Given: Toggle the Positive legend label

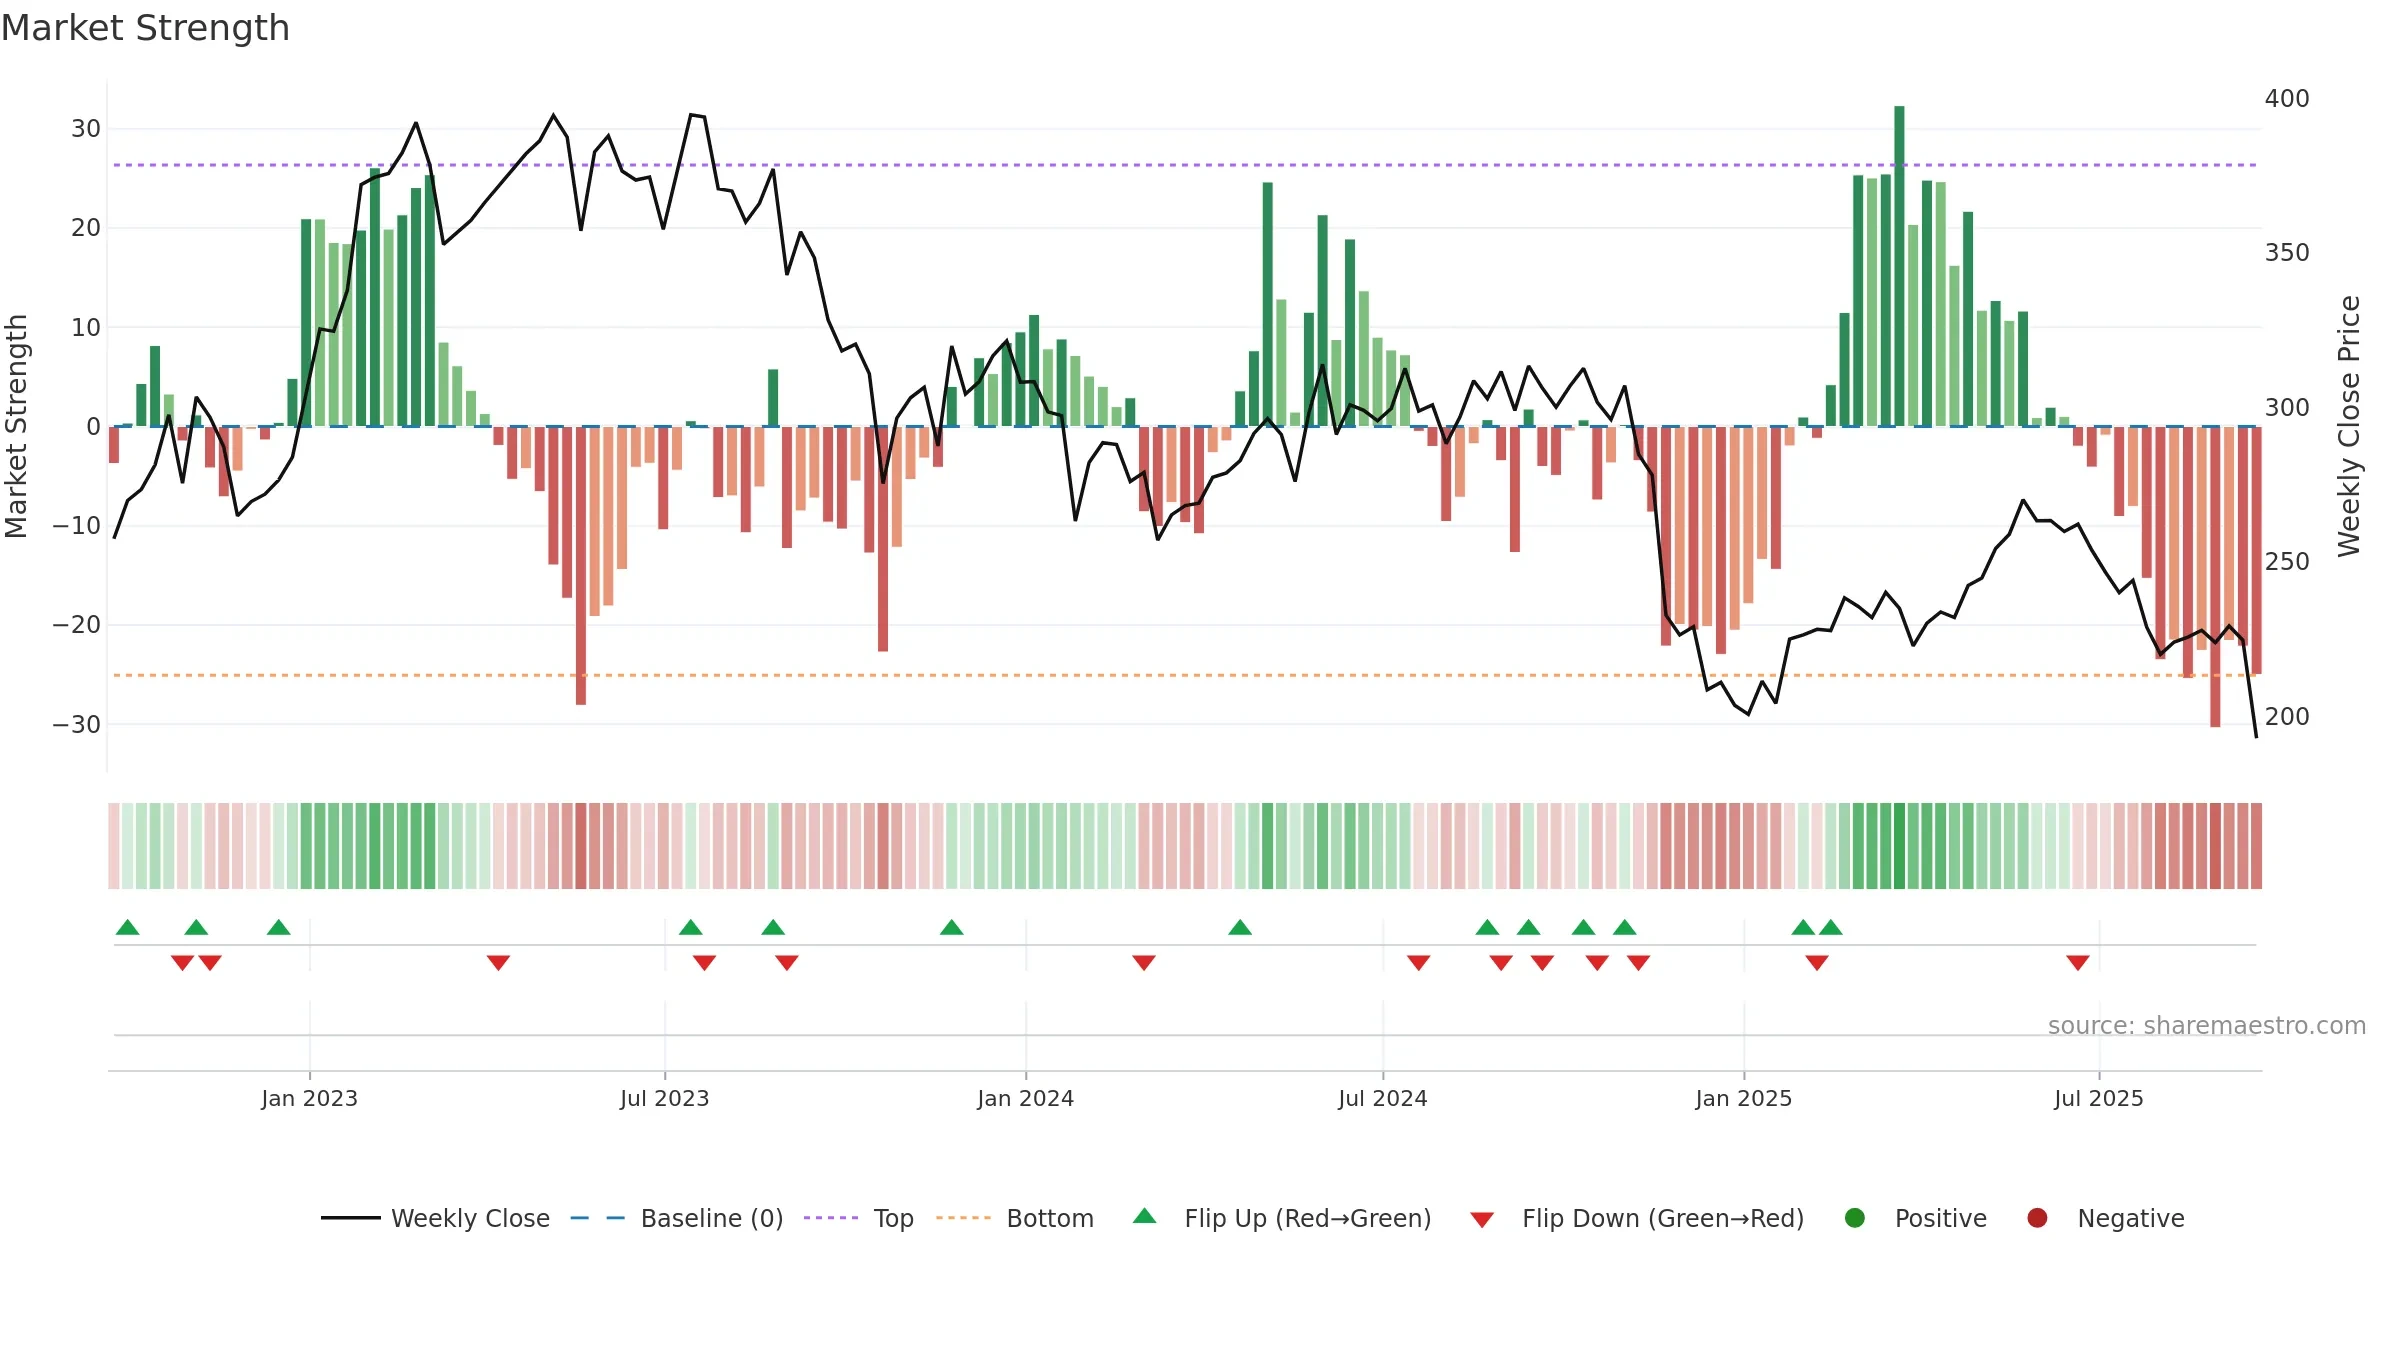Looking at the screenshot, I should point(1941,1218).
